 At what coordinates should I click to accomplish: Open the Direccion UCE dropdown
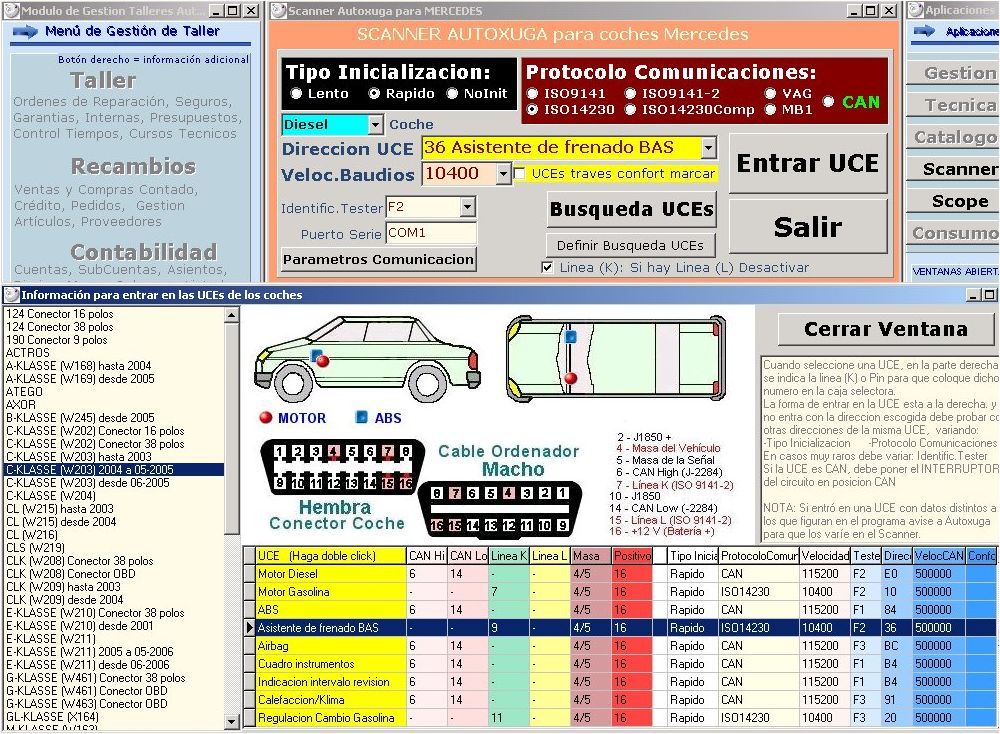709,148
